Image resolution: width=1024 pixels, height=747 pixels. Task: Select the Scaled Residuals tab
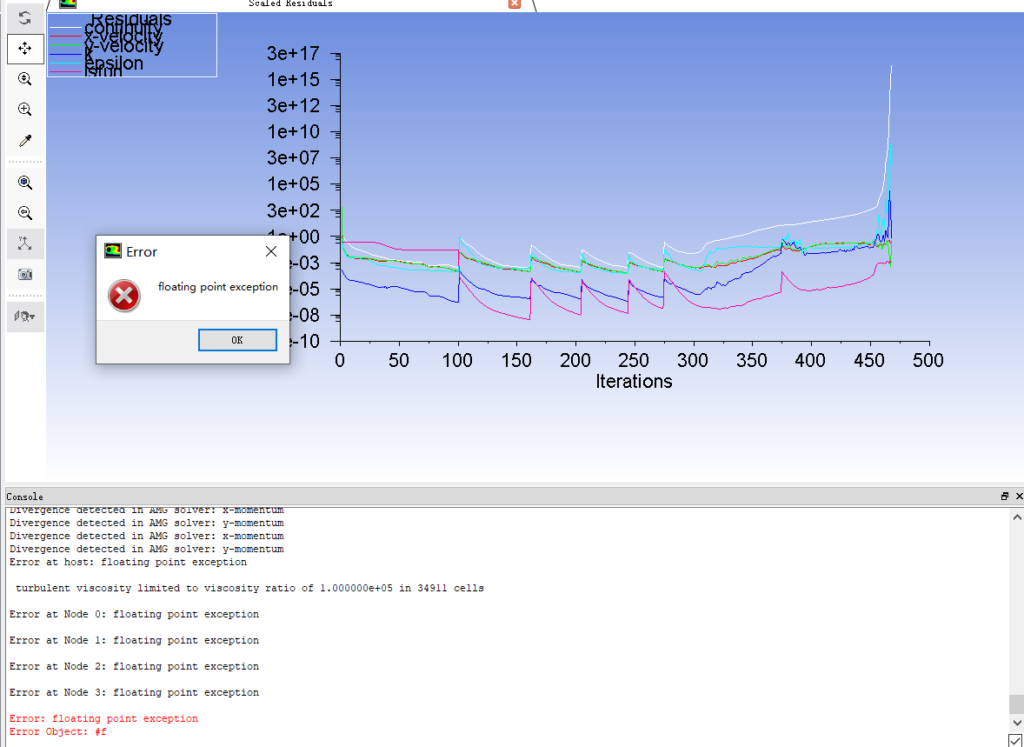[x=291, y=4]
